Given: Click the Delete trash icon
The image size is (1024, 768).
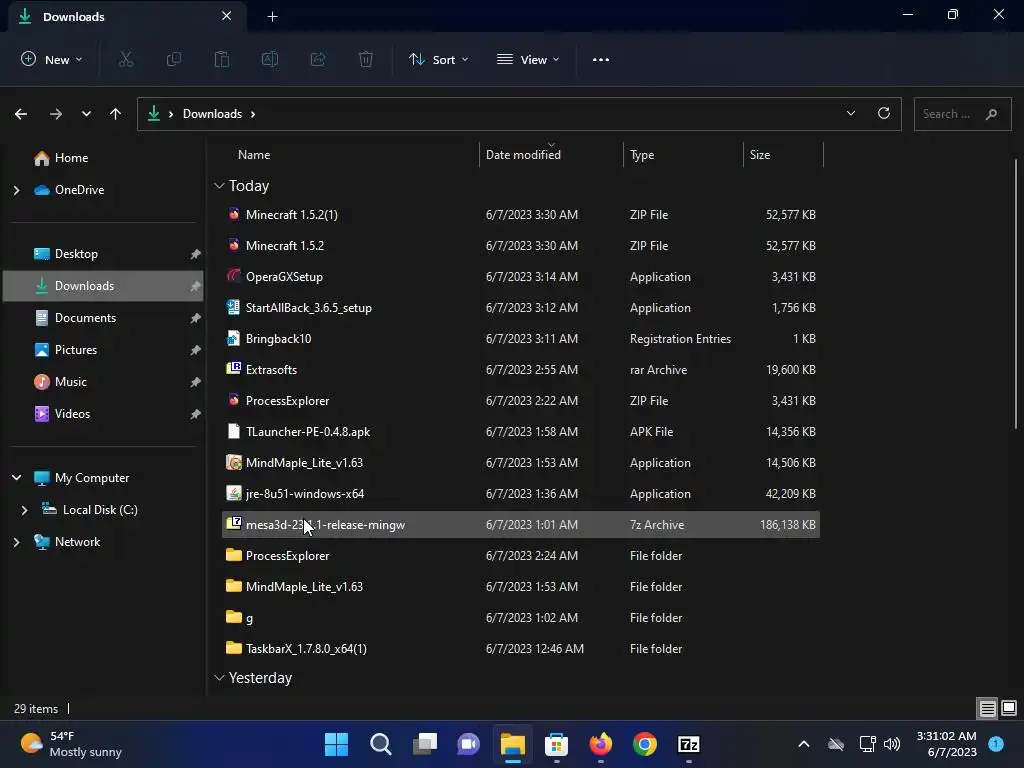Looking at the screenshot, I should pos(366,59).
